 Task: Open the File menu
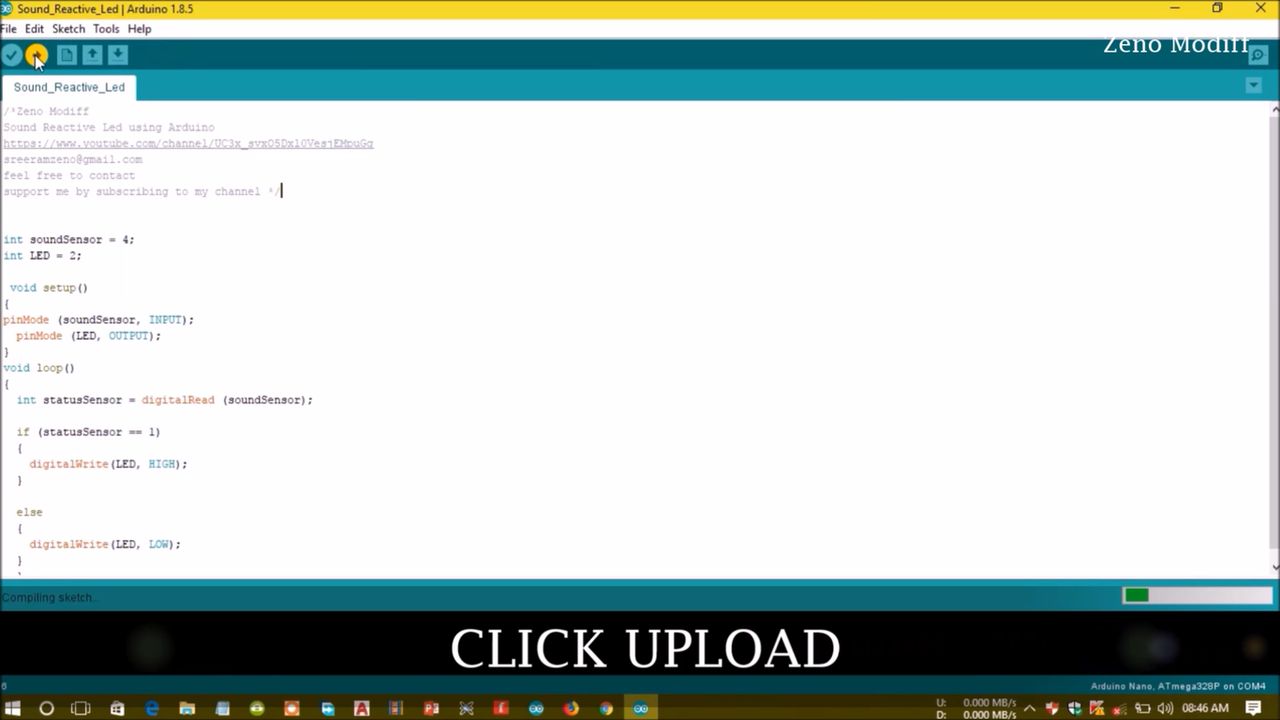pos(8,29)
